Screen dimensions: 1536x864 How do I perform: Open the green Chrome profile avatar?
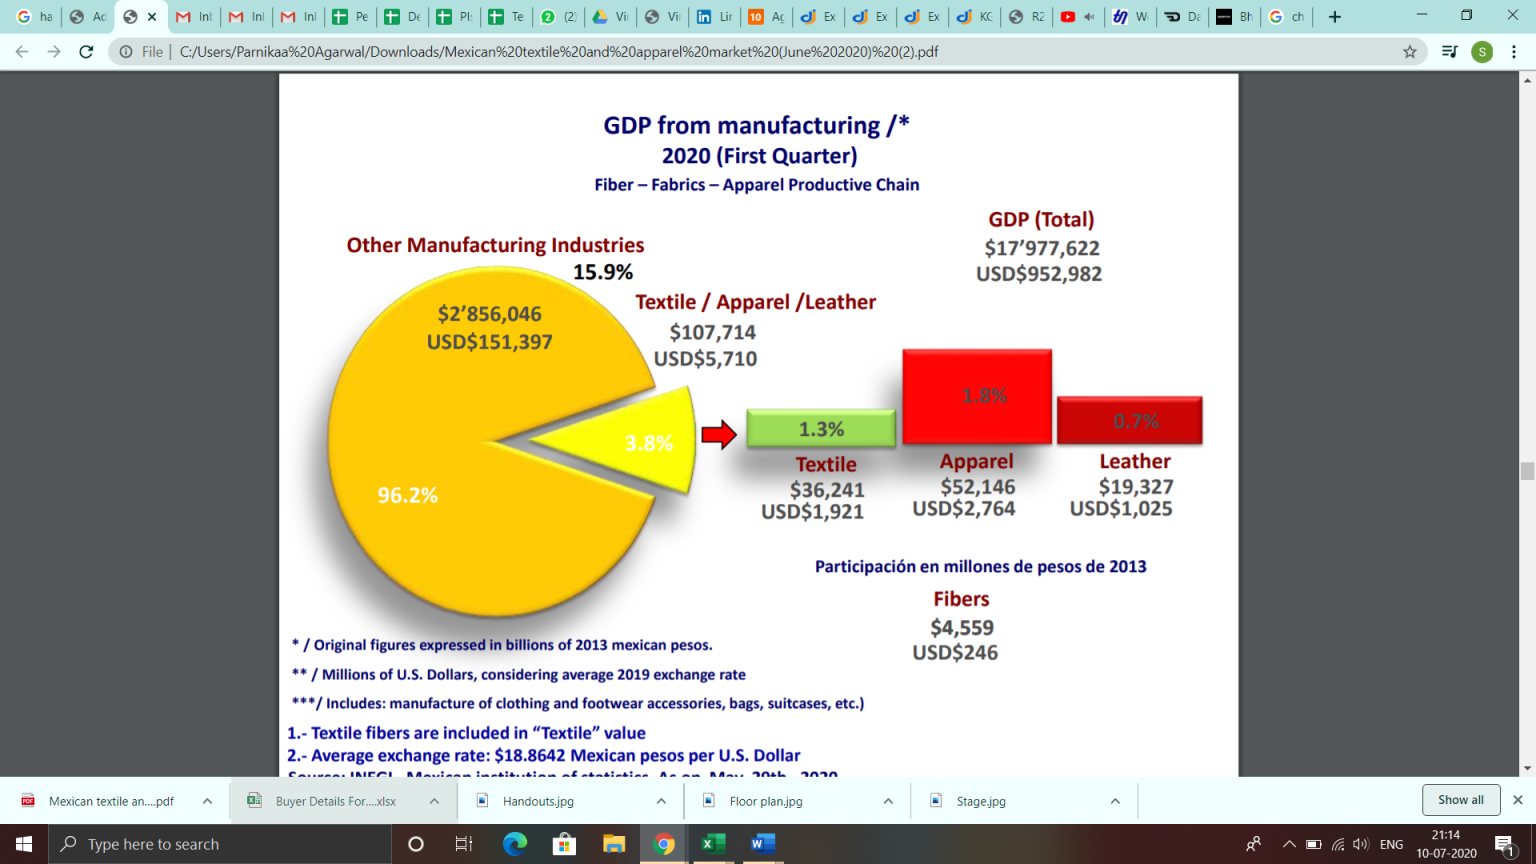1482,52
